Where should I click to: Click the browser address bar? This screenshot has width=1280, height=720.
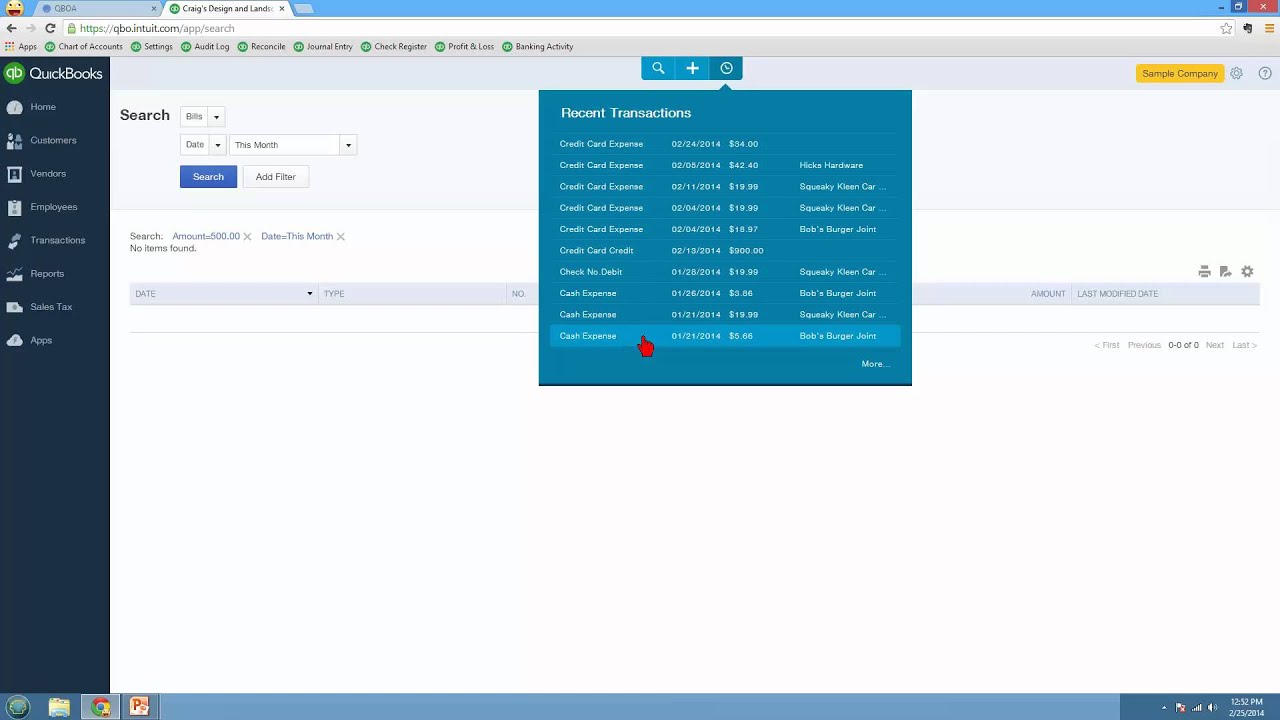pyautogui.click(x=640, y=29)
